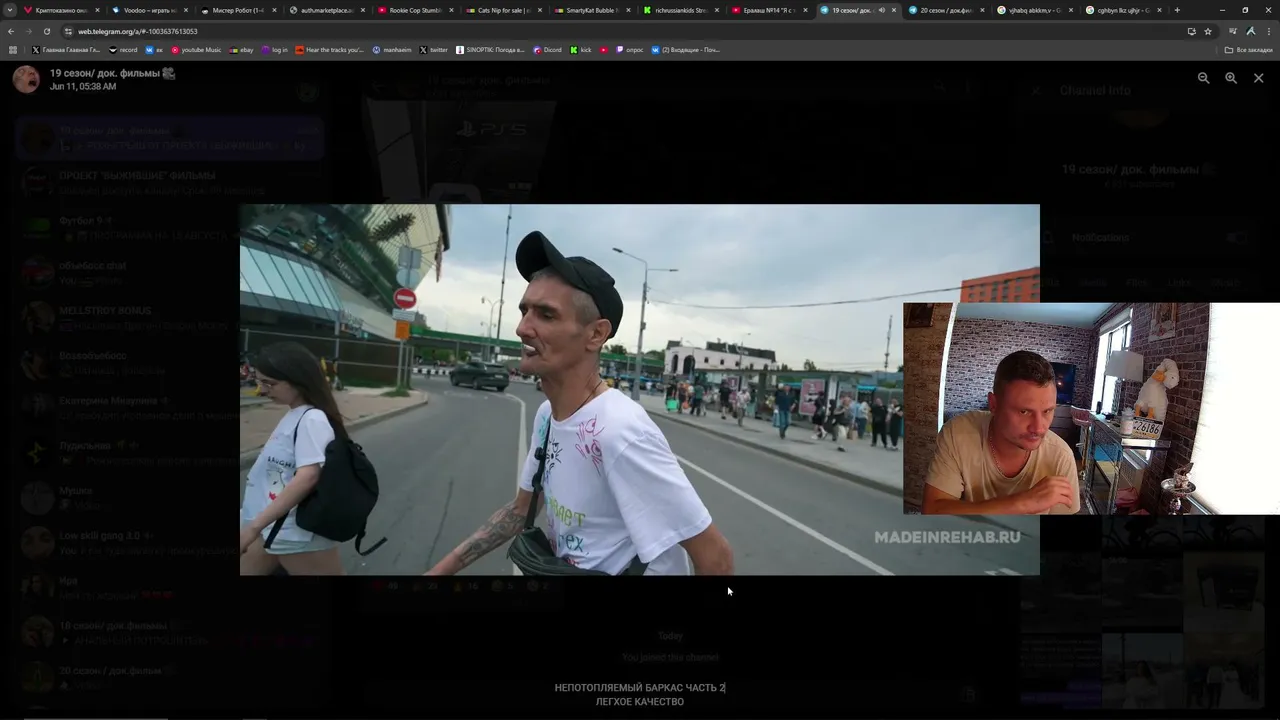The image size is (1280, 720).
Task: Open the Входящие mail bookmark
Action: [x=685, y=50]
